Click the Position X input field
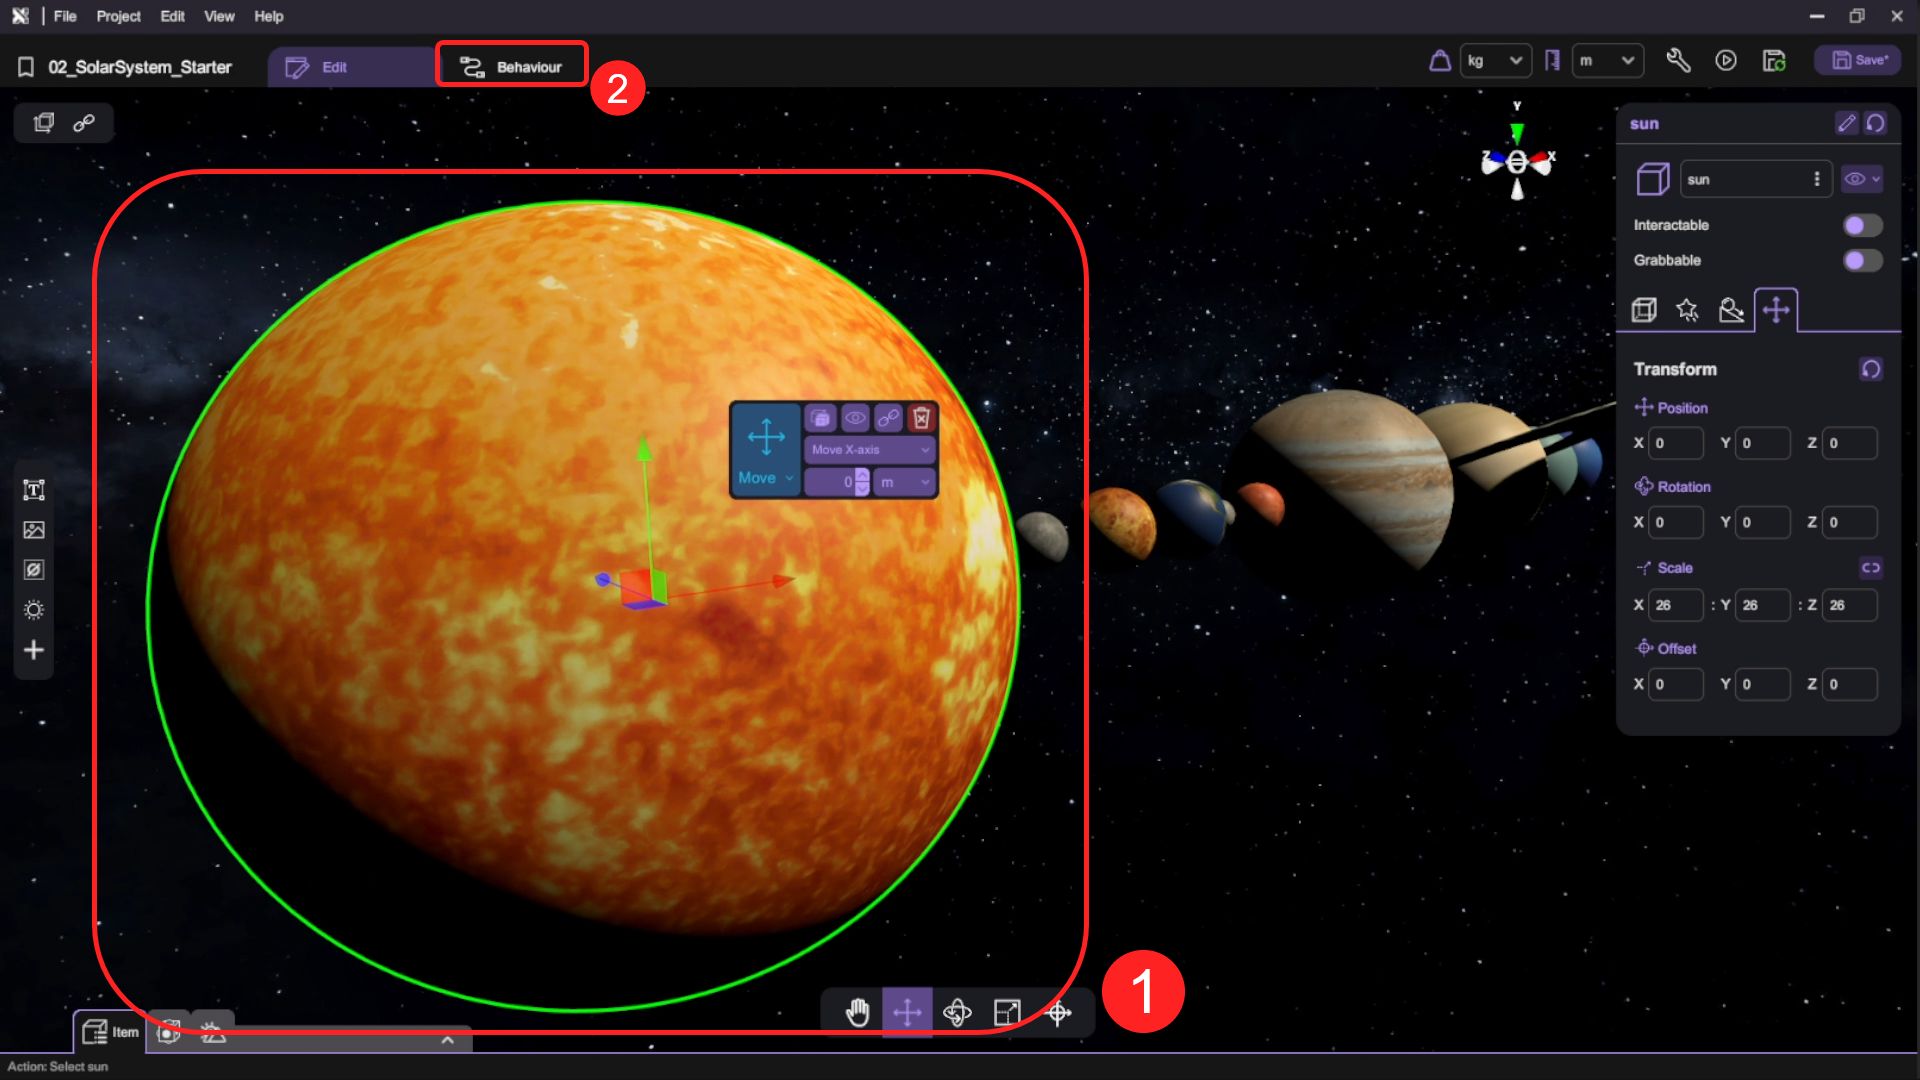 pyautogui.click(x=1675, y=443)
